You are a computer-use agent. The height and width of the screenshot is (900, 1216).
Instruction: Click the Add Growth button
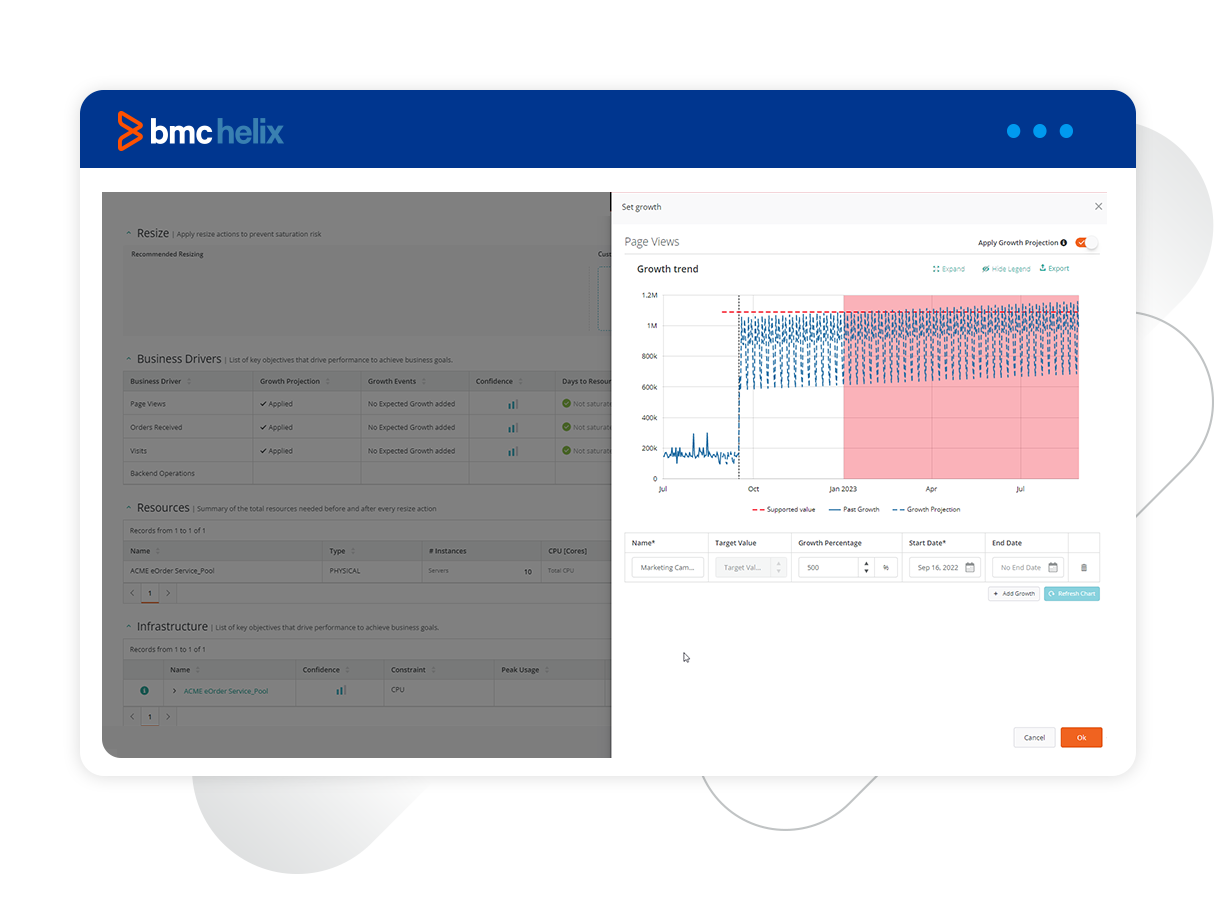(1013, 594)
